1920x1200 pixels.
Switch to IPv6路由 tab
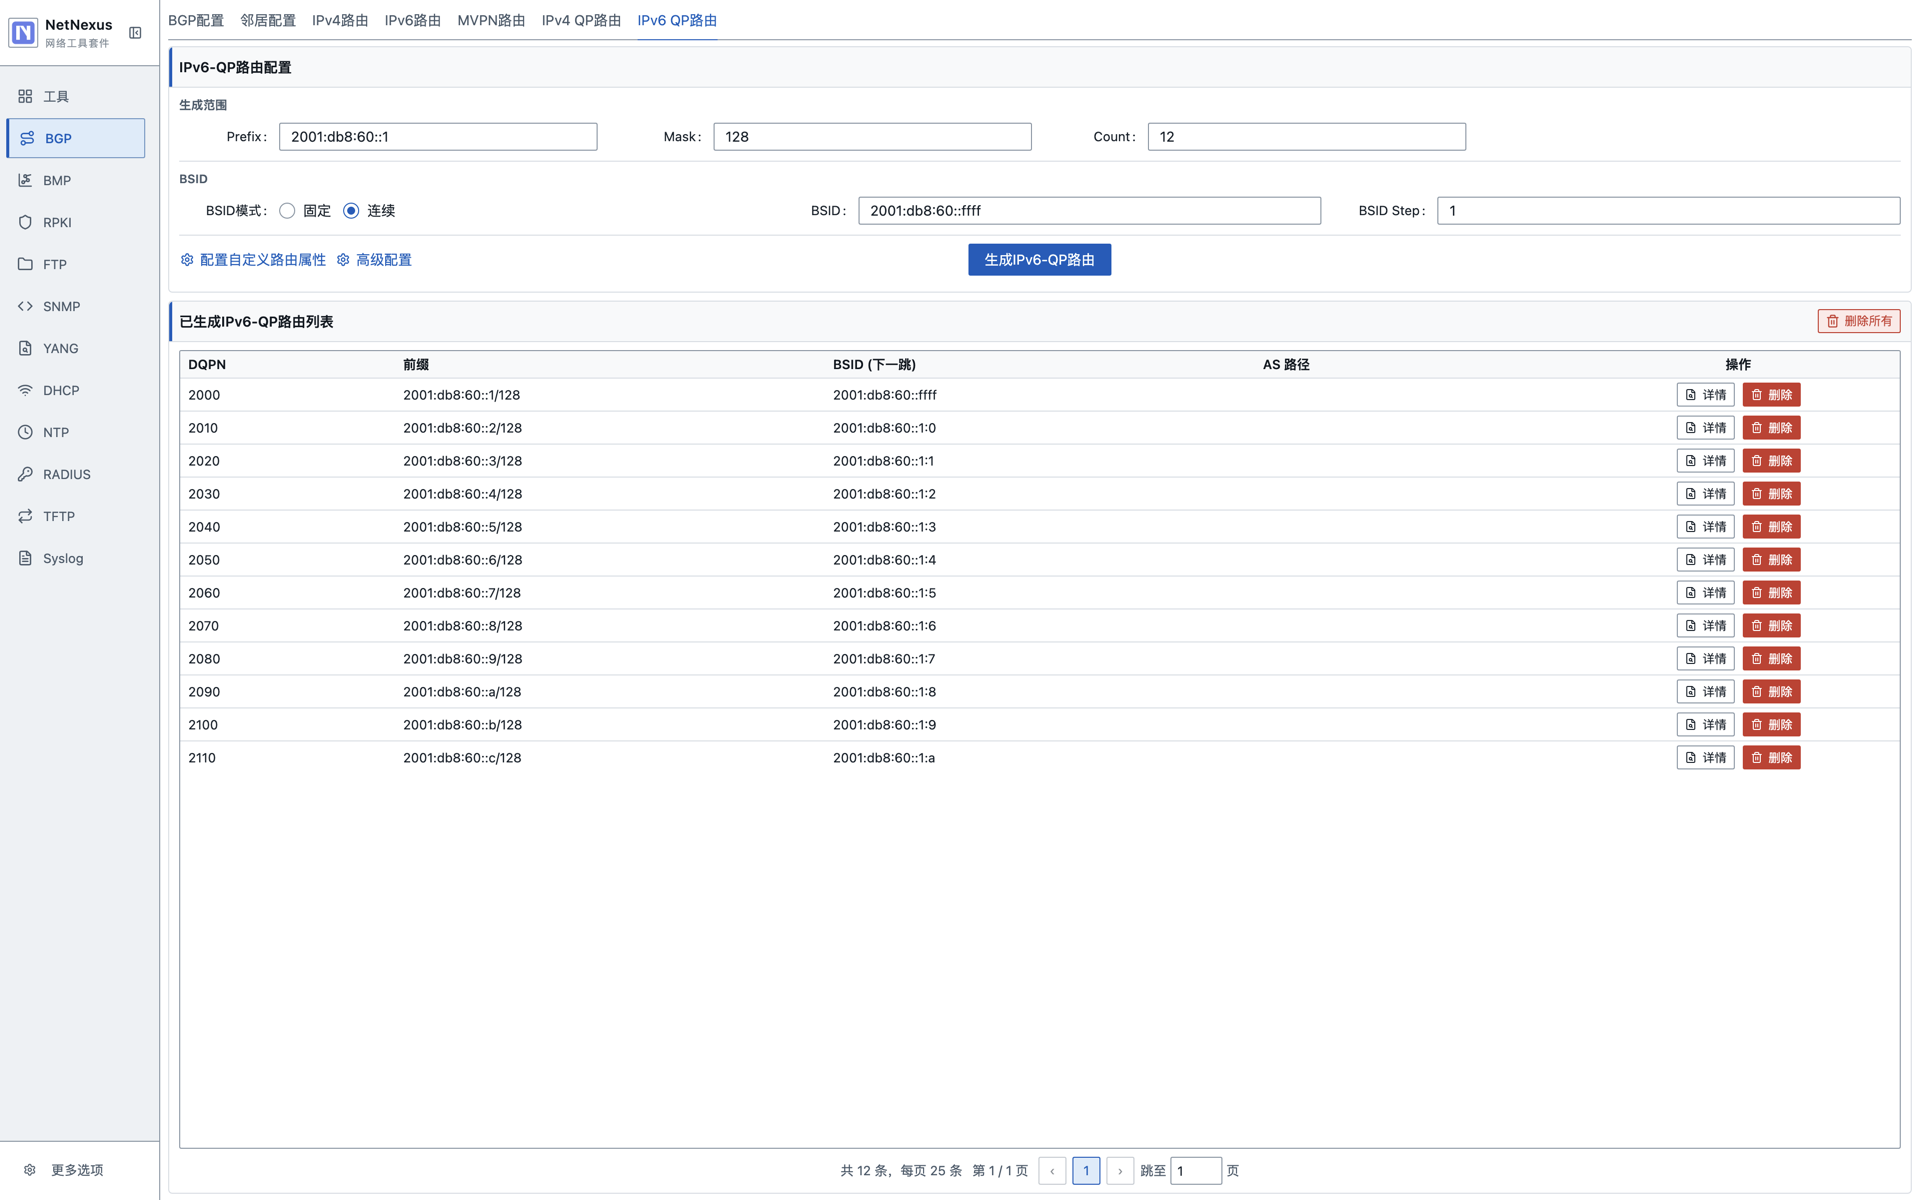pos(413,20)
